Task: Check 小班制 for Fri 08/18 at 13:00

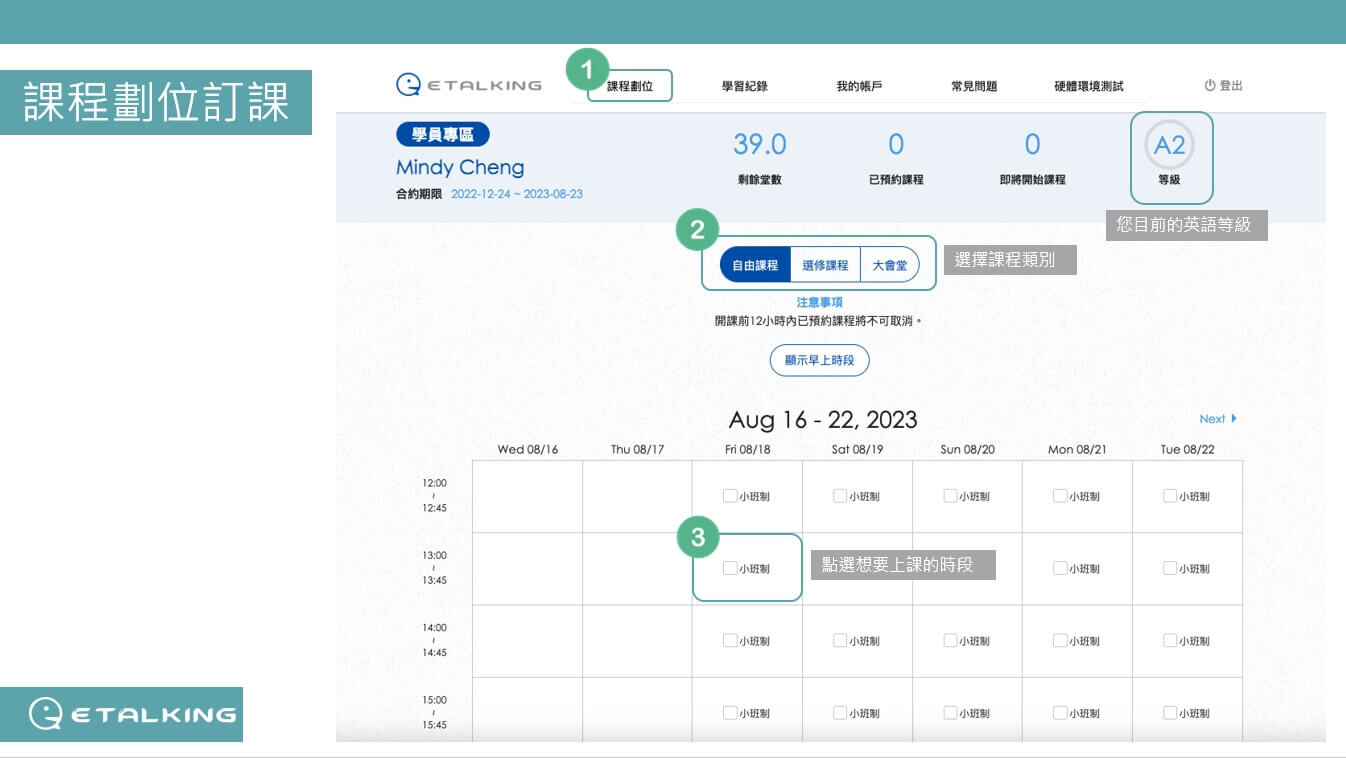Action: pos(730,568)
